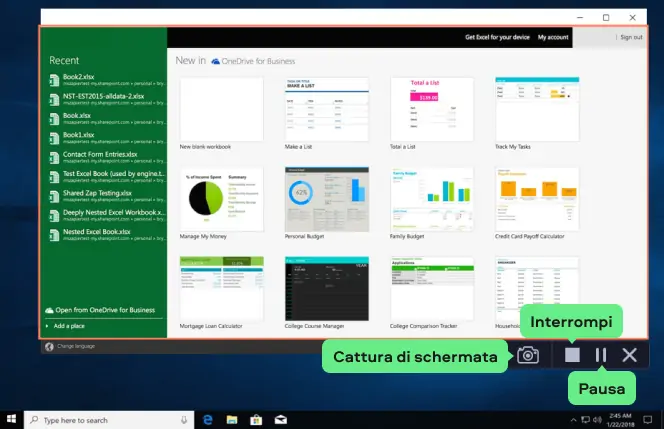Image resolution: width=664 pixels, height=429 pixels.
Task: Select the Make a List template
Action: point(326,113)
